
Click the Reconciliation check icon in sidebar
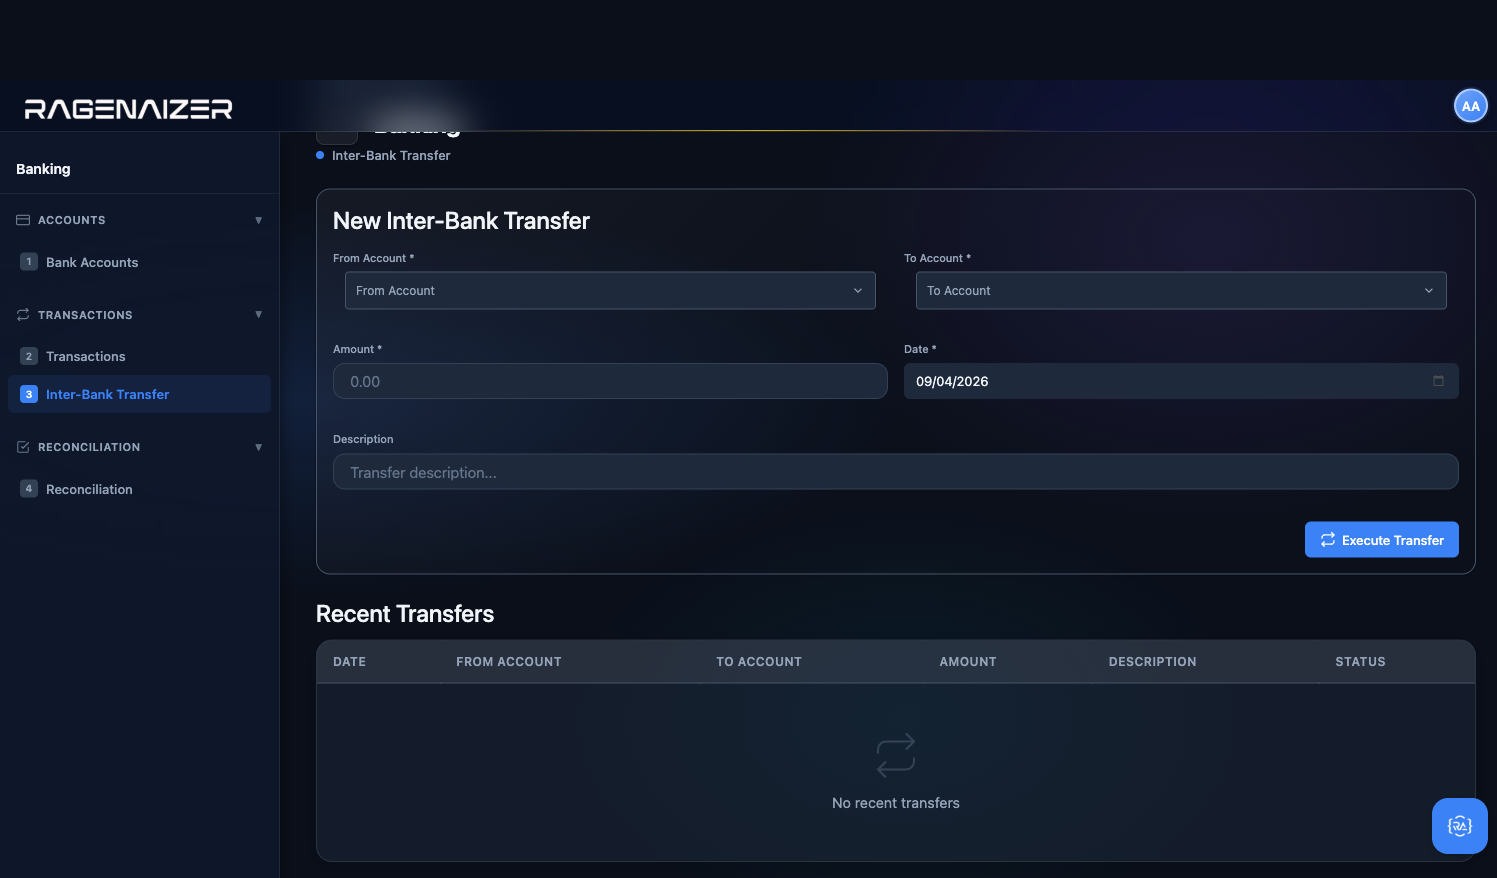click(x=23, y=447)
